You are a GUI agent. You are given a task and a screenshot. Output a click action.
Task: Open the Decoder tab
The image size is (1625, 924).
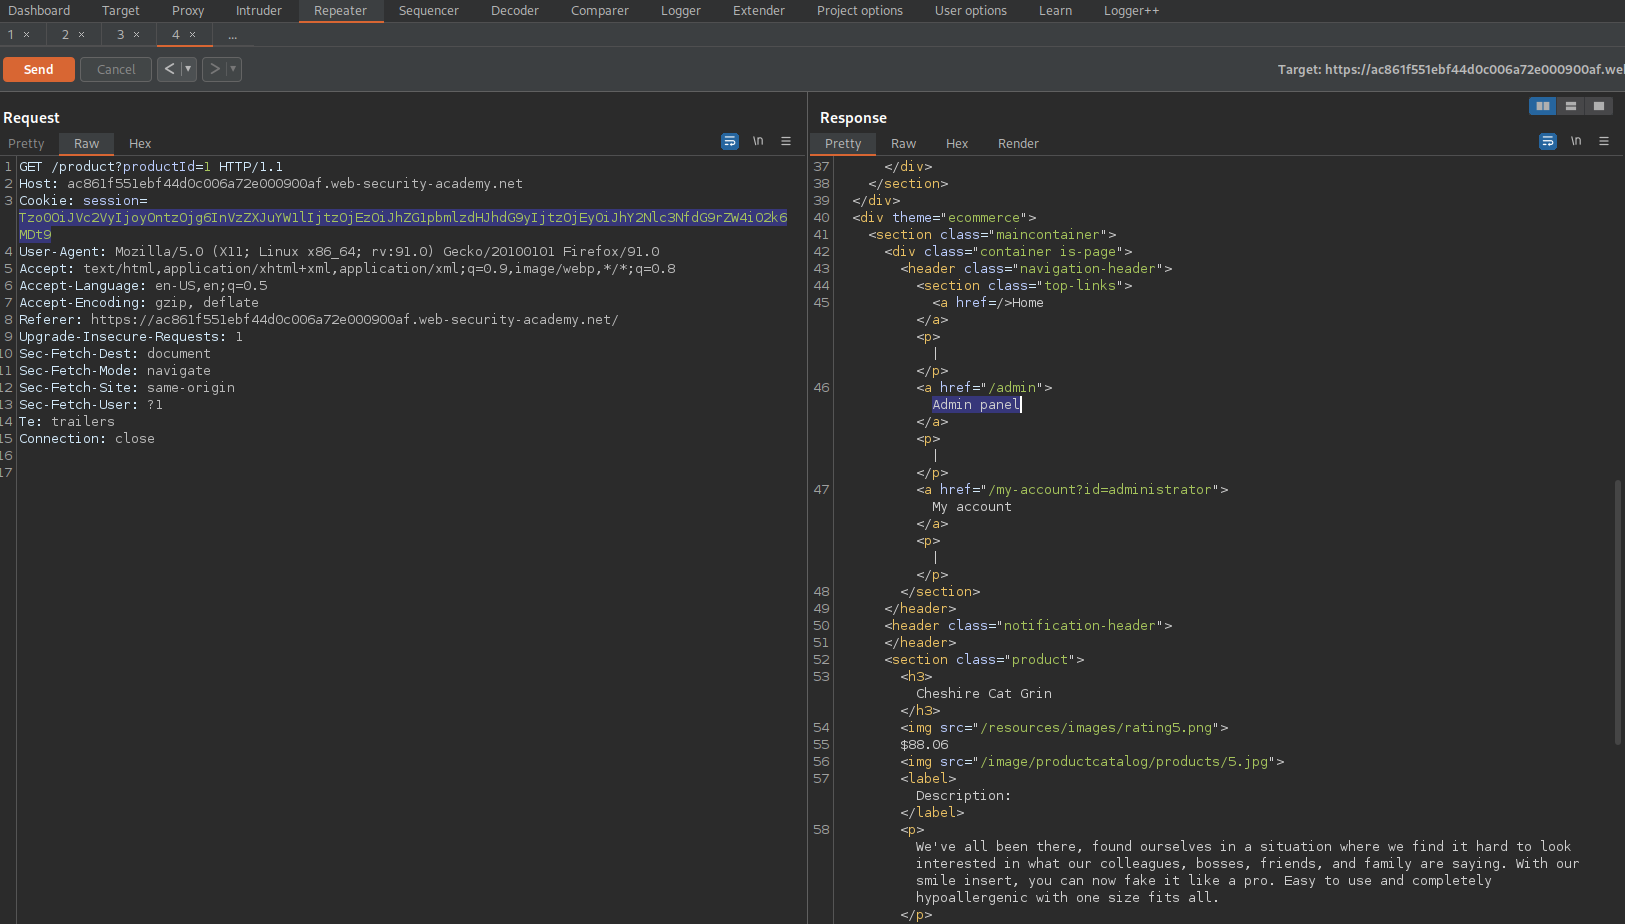[515, 11]
